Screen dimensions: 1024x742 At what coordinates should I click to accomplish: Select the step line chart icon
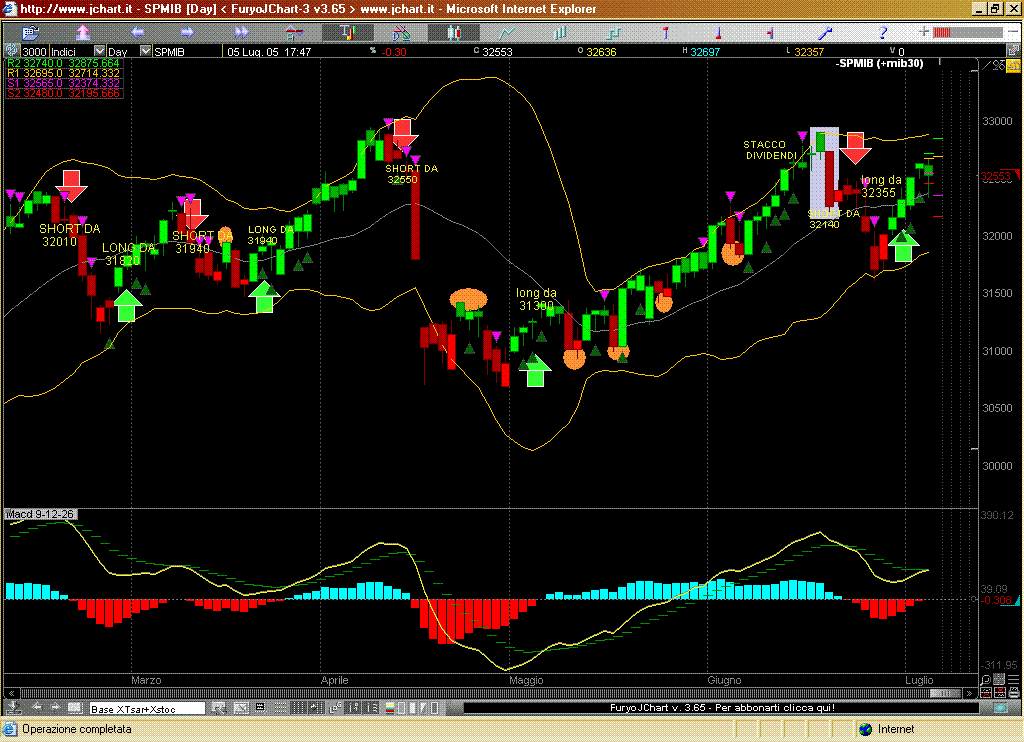(613, 32)
